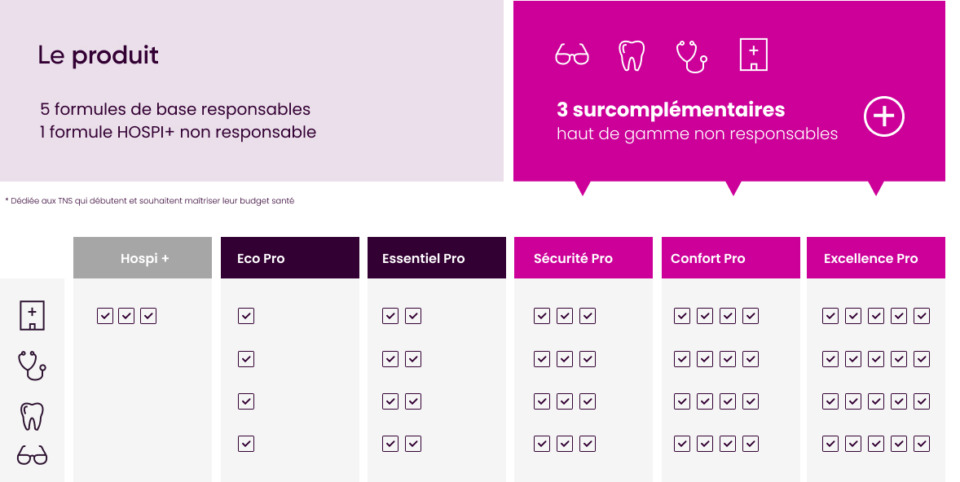Click the arrow pointing to Confort Pro
The image size is (960, 482).
point(733,188)
